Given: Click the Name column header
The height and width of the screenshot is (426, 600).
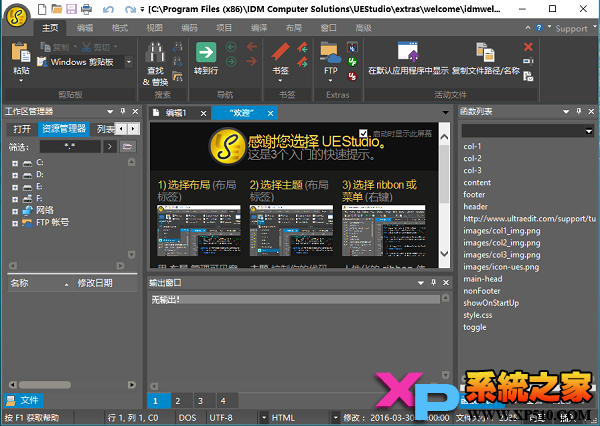Looking at the screenshot, I should [40, 283].
